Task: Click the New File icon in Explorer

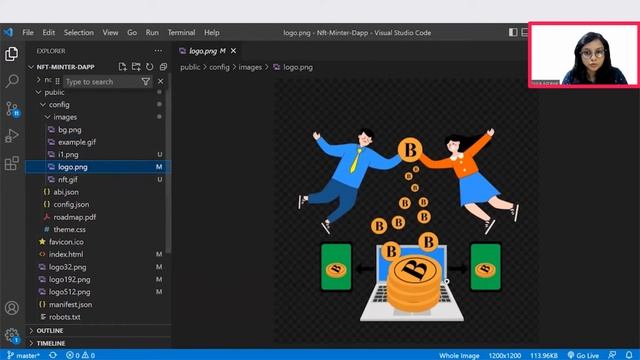Action: coord(122,67)
